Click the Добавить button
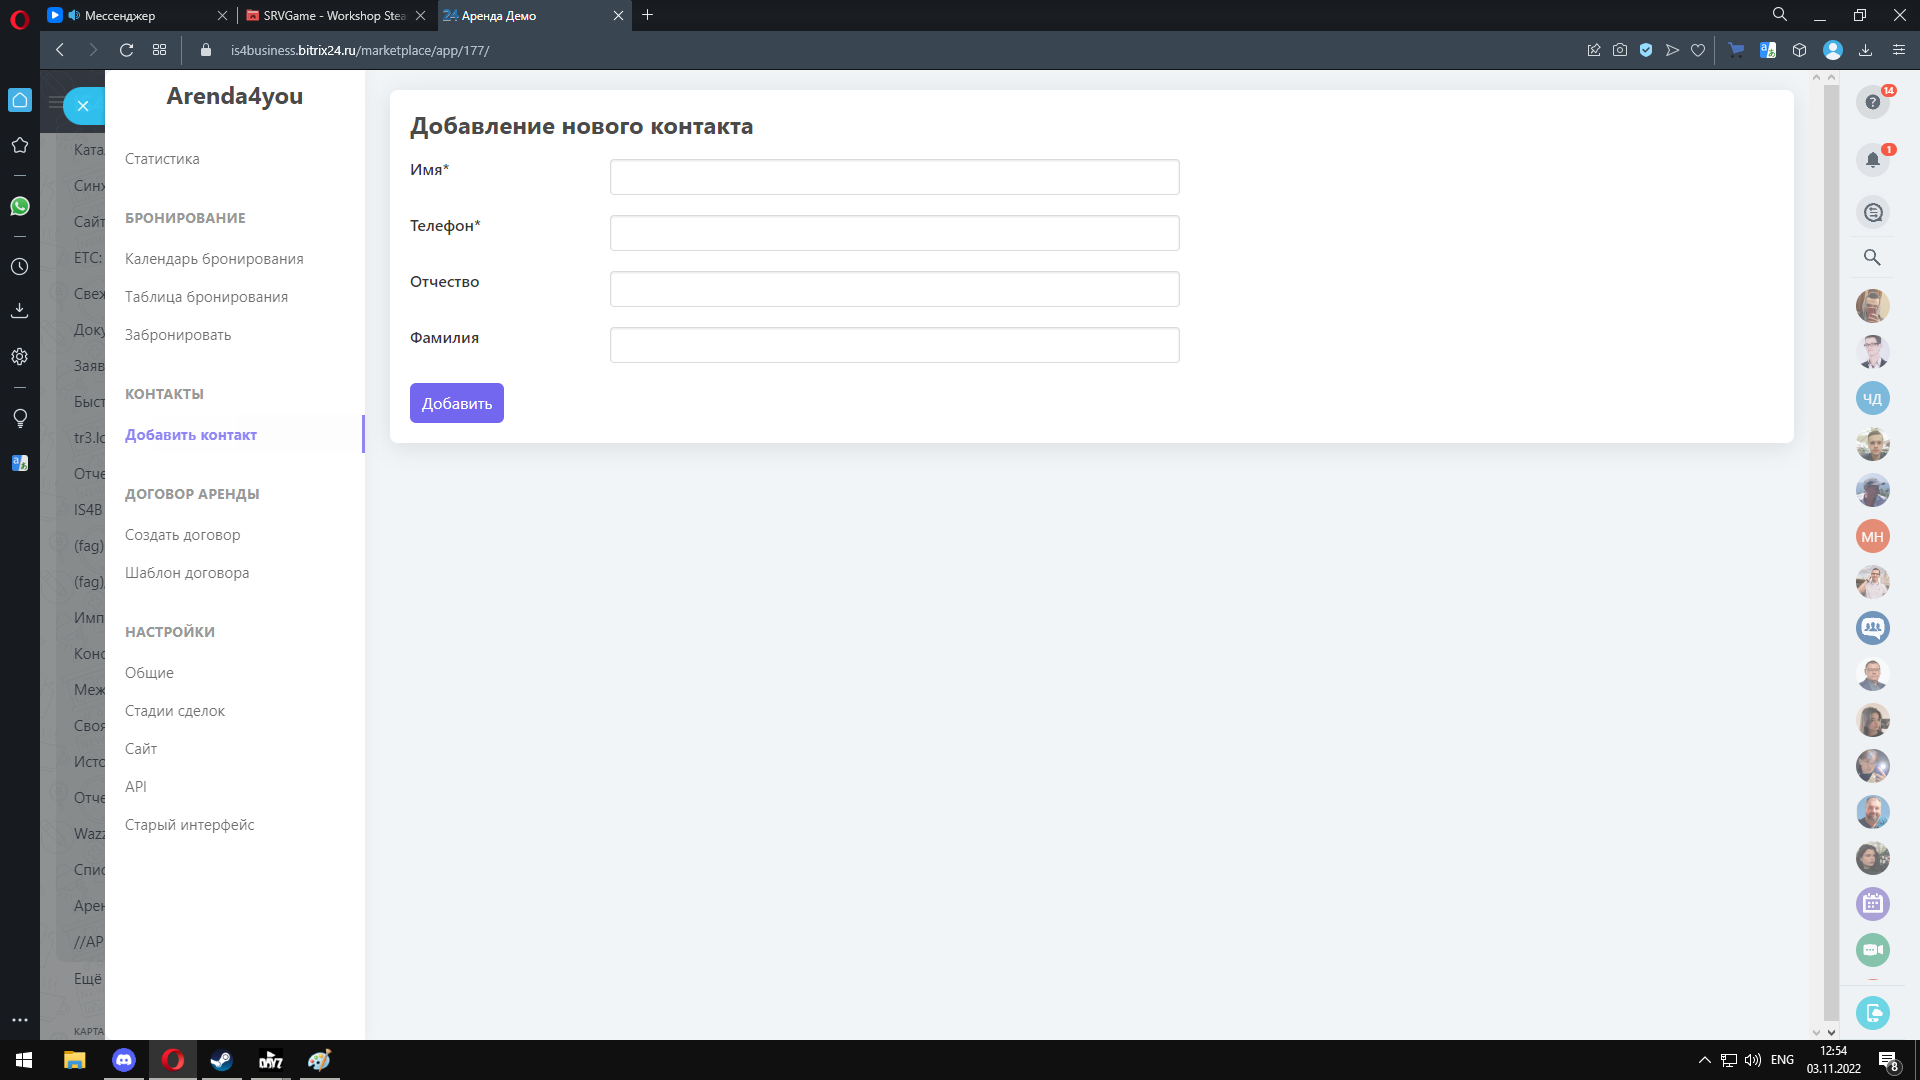Image resolution: width=1920 pixels, height=1080 pixels. pos(456,403)
